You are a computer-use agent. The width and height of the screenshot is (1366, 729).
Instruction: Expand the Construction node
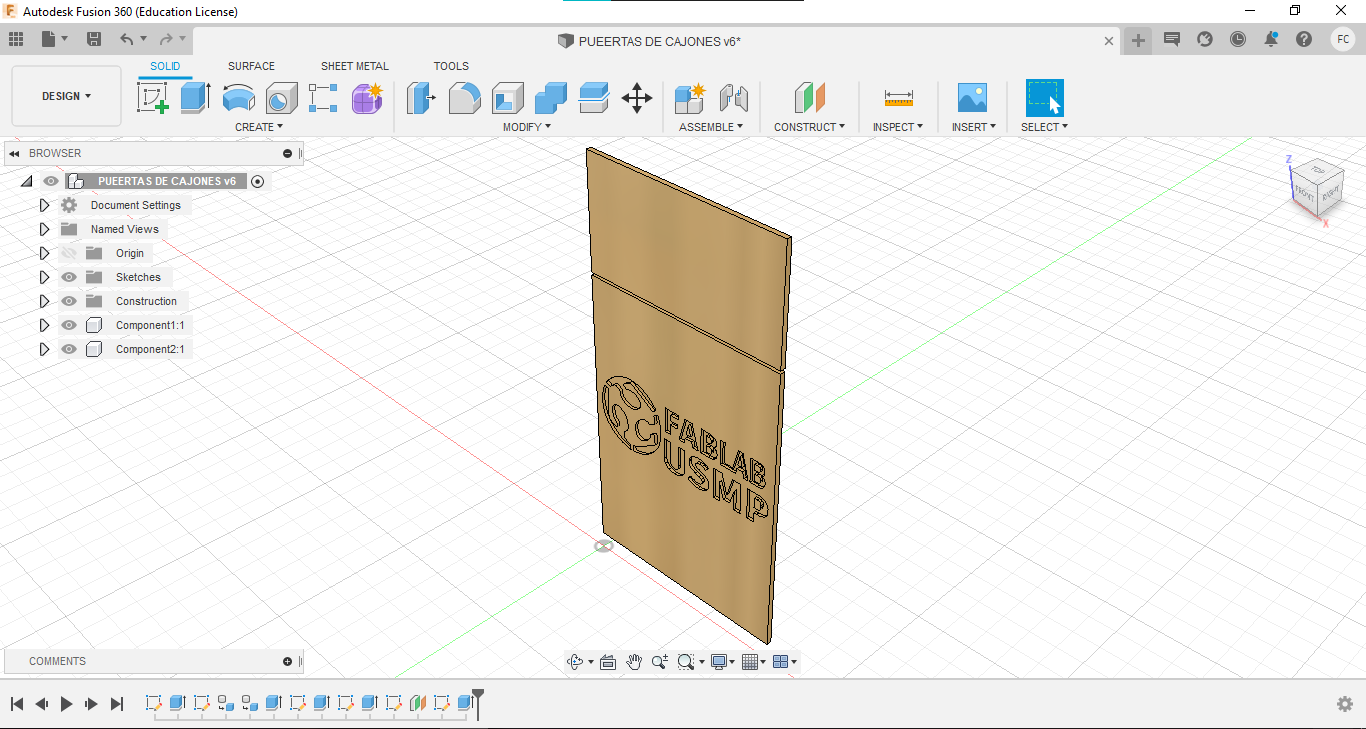coord(44,301)
